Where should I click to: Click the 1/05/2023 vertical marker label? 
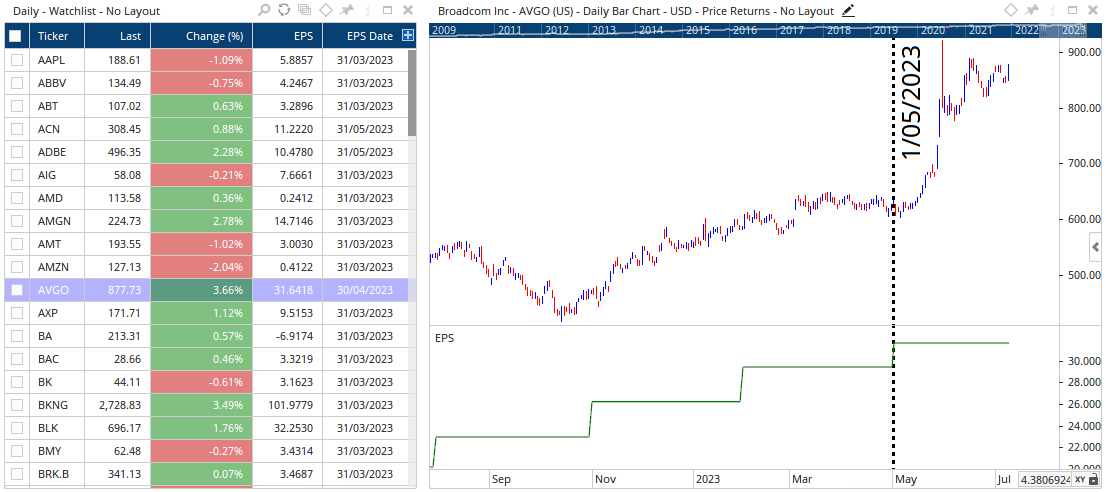click(912, 102)
